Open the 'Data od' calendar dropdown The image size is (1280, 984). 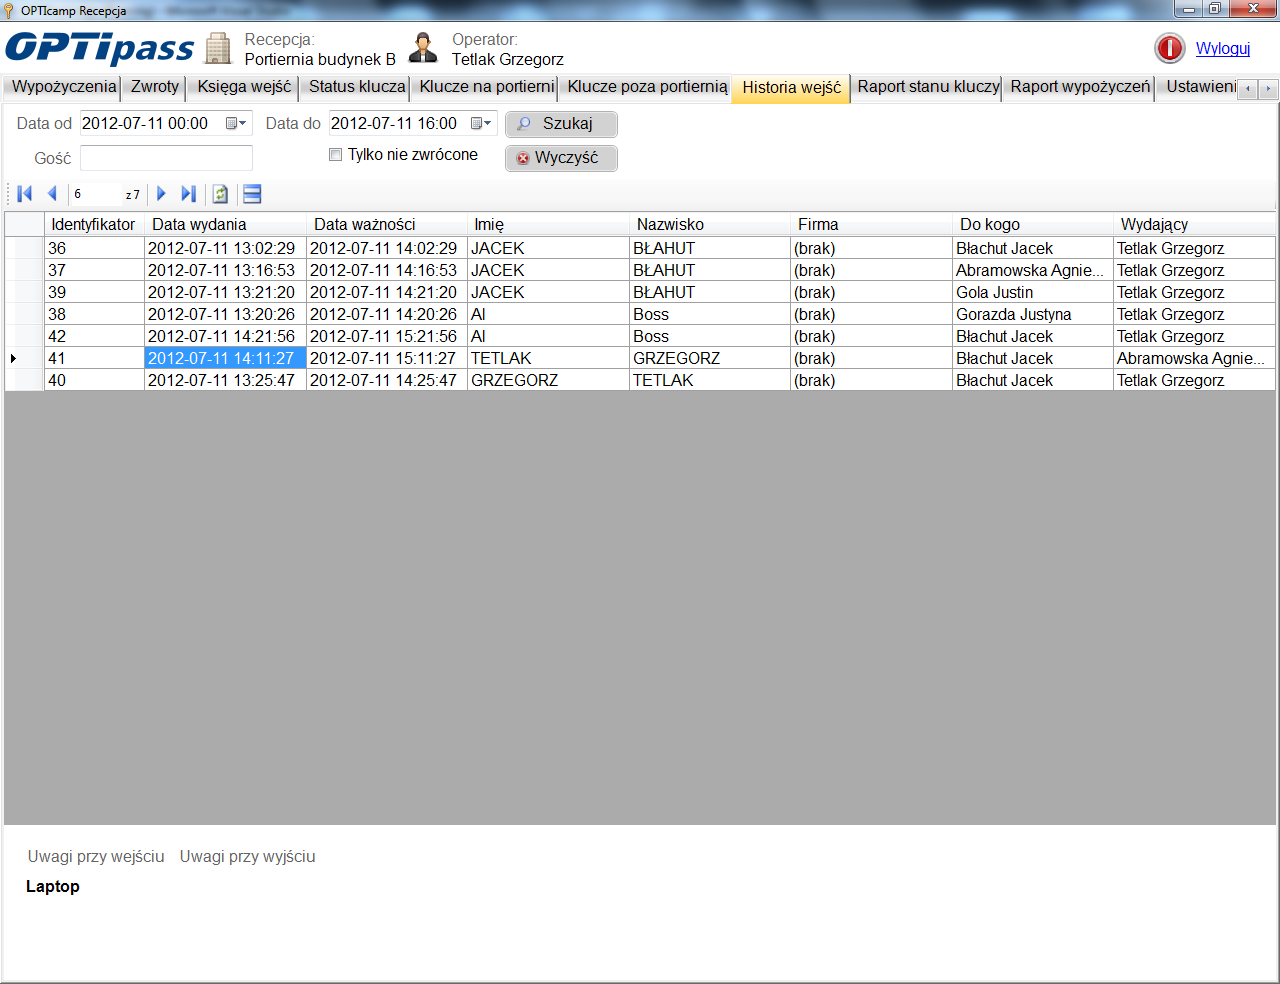[236, 123]
